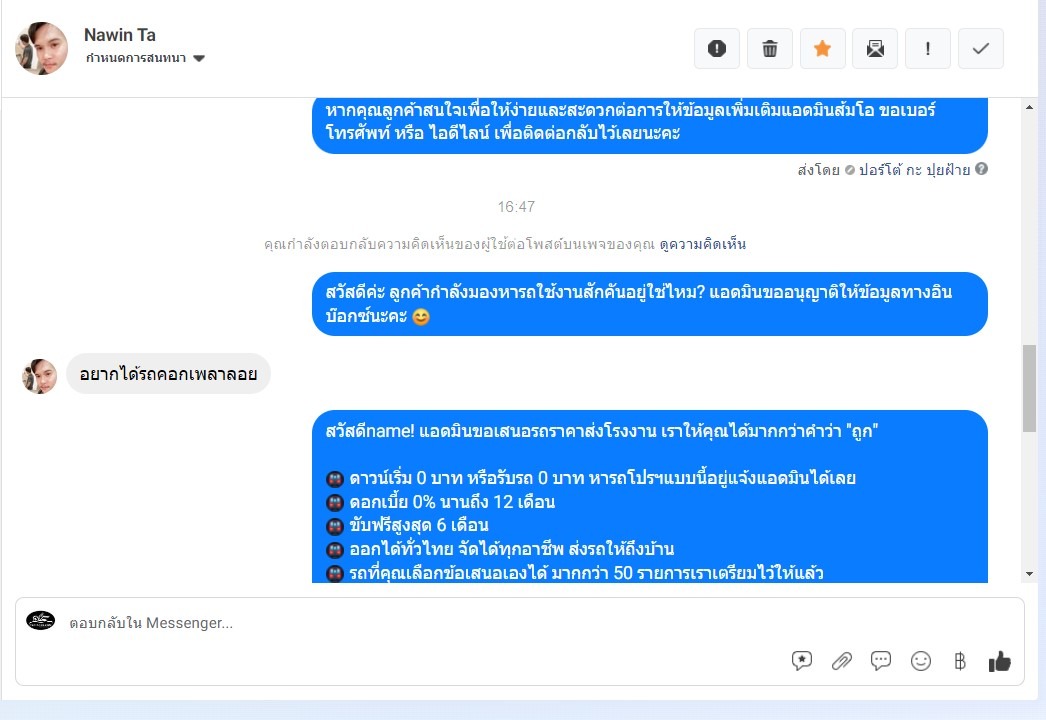This screenshot has width=1046, height=720.
Task: Toggle the orange star follow-up marker
Action: click(x=823, y=49)
